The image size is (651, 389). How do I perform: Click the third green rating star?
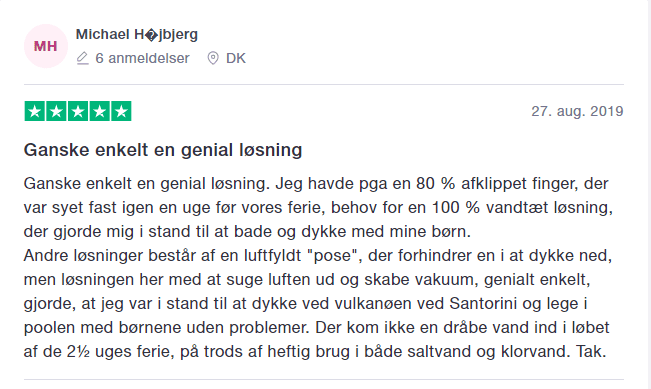(78, 111)
